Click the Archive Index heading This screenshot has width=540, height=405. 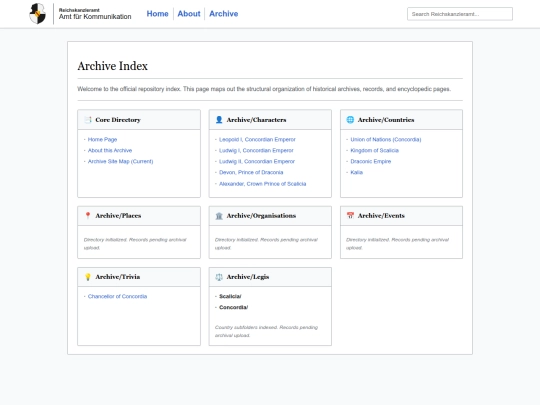pyautogui.click(x=112, y=66)
